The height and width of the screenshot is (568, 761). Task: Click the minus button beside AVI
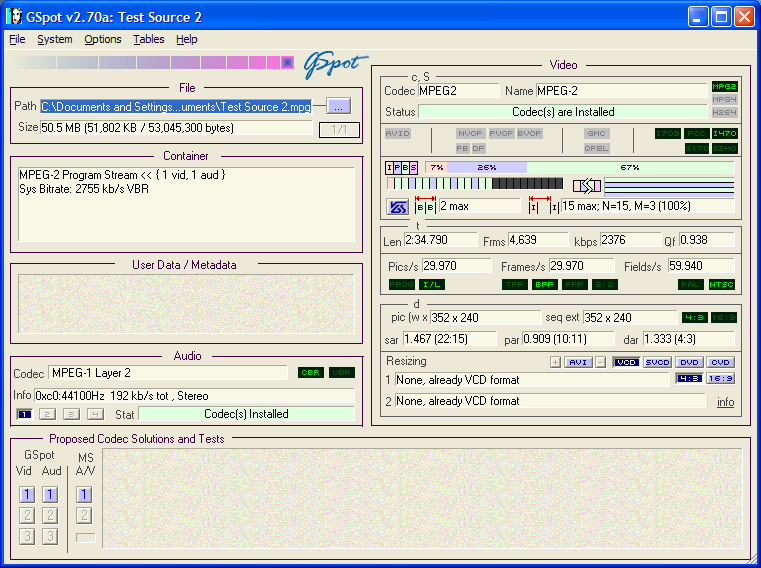tap(600, 362)
